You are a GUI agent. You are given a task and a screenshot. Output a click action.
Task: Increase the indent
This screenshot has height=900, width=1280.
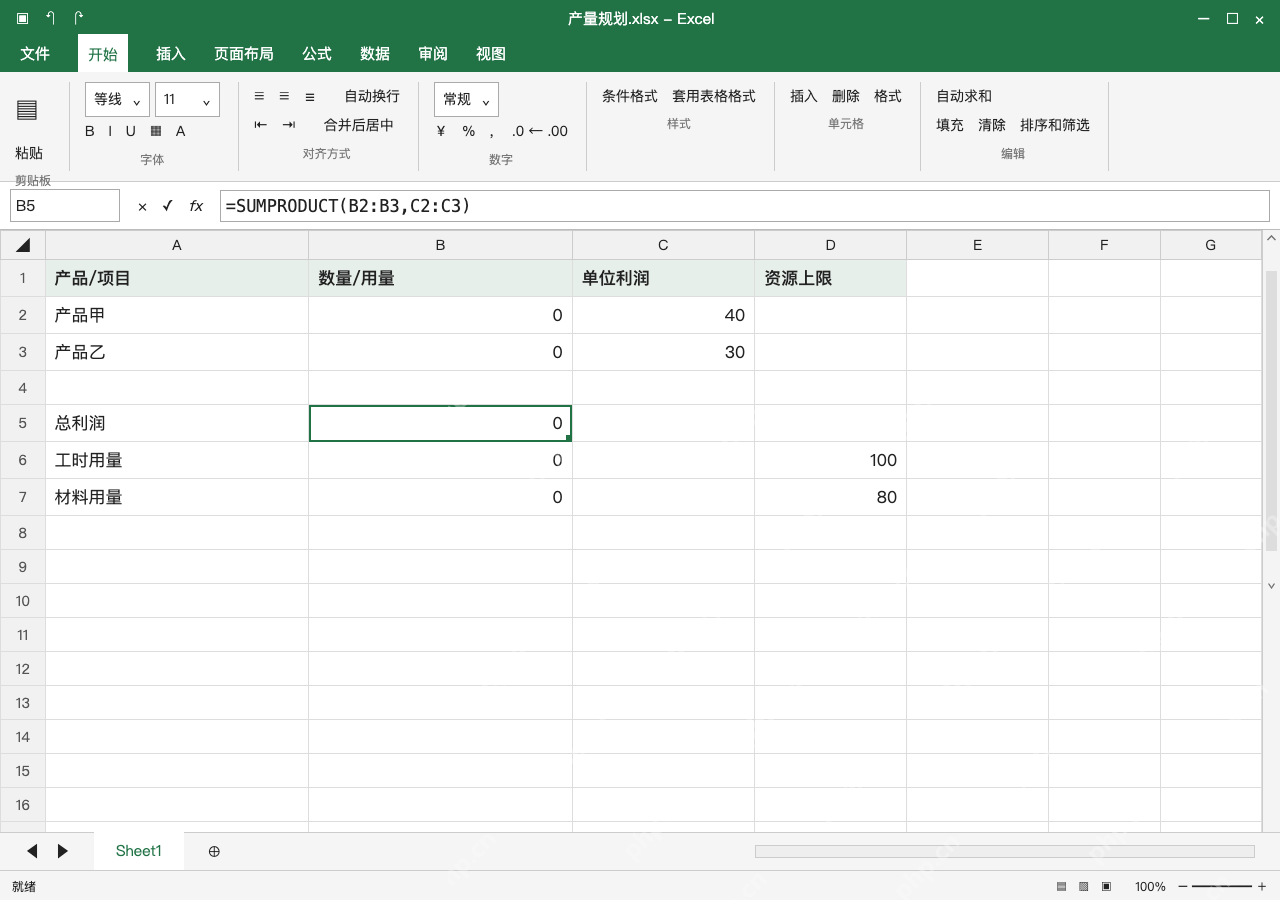click(289, 125)
